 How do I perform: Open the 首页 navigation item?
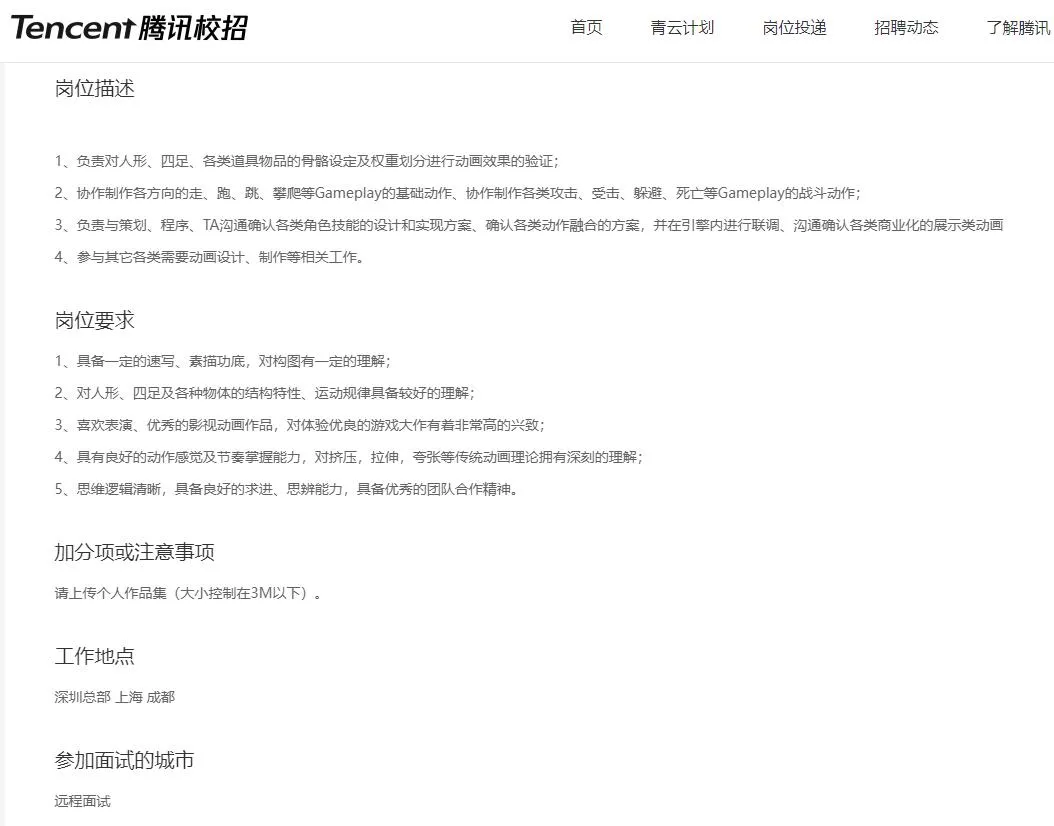pos(586,28)
